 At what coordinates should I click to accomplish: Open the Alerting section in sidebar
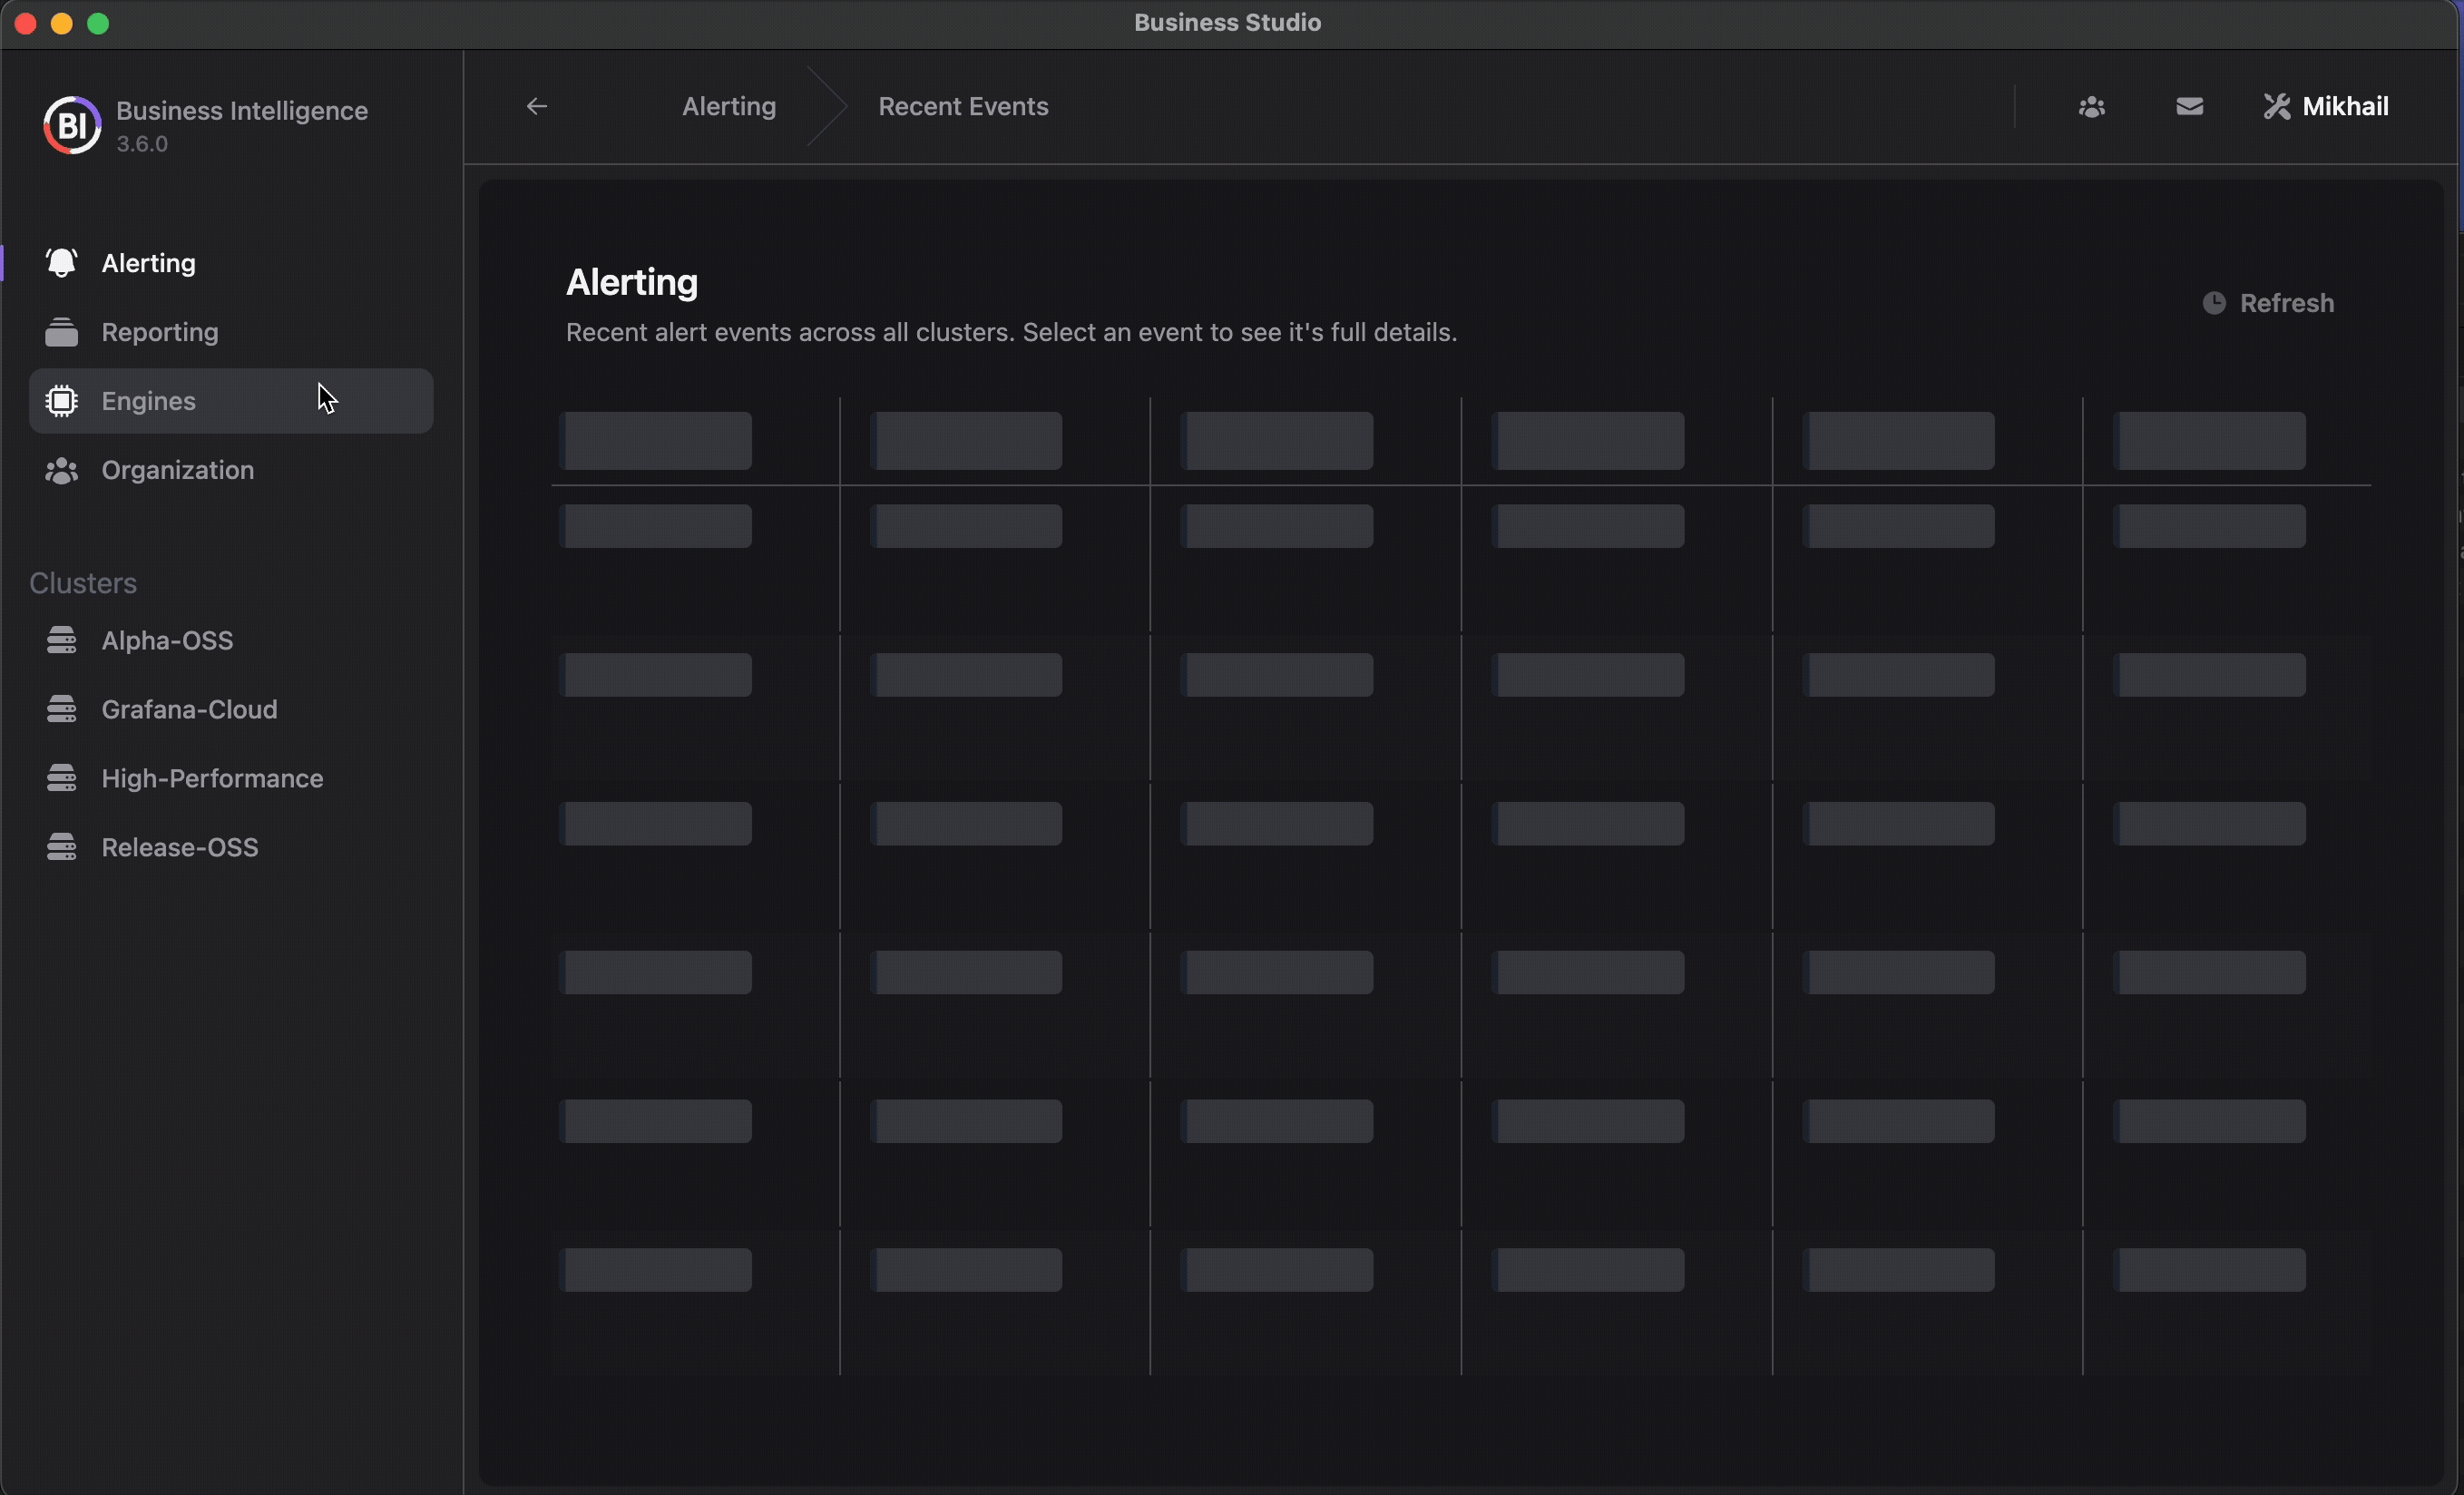tap(231, 263)
